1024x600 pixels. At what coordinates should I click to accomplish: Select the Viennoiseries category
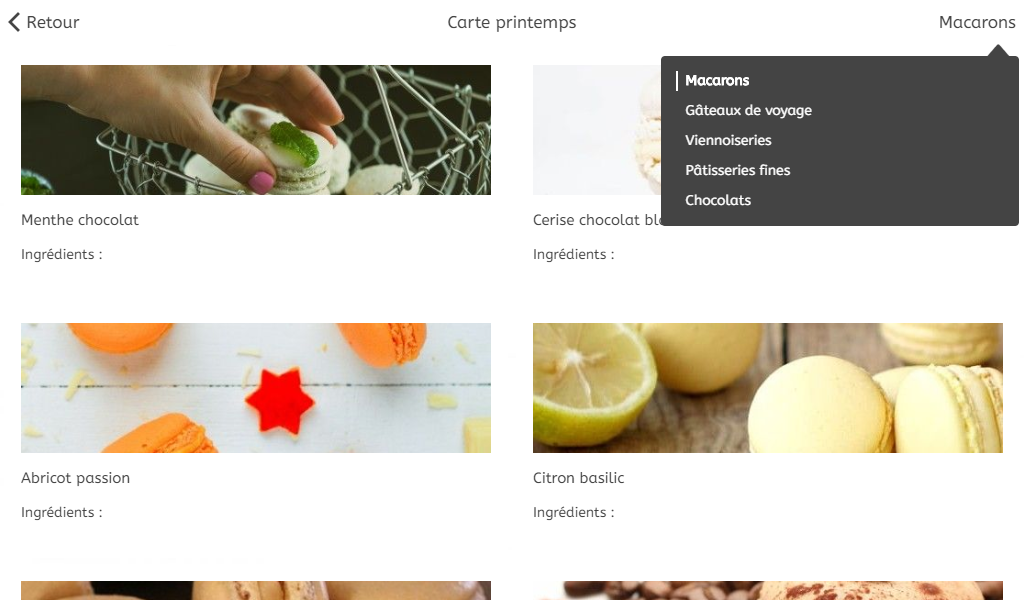pyautogui.click(x=728, y=140)
